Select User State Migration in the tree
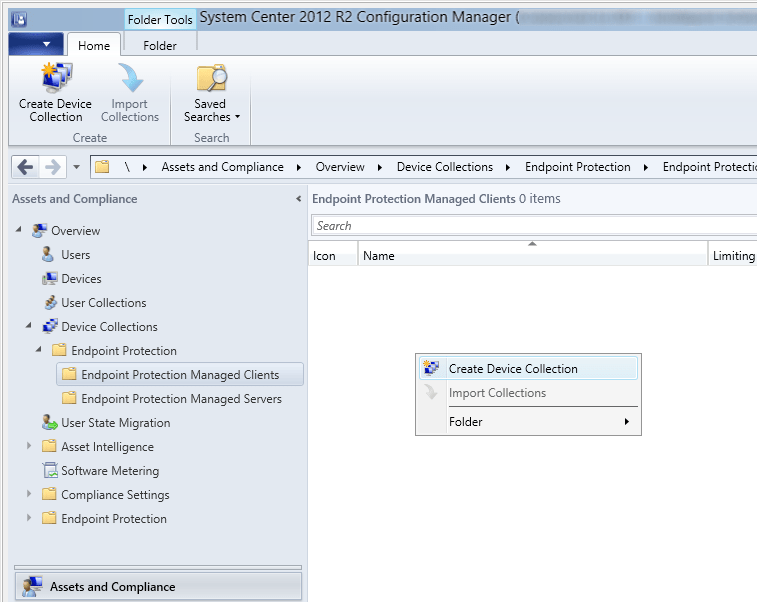The height and width of the screenshot is (602, 757). [x=115, y=423]
